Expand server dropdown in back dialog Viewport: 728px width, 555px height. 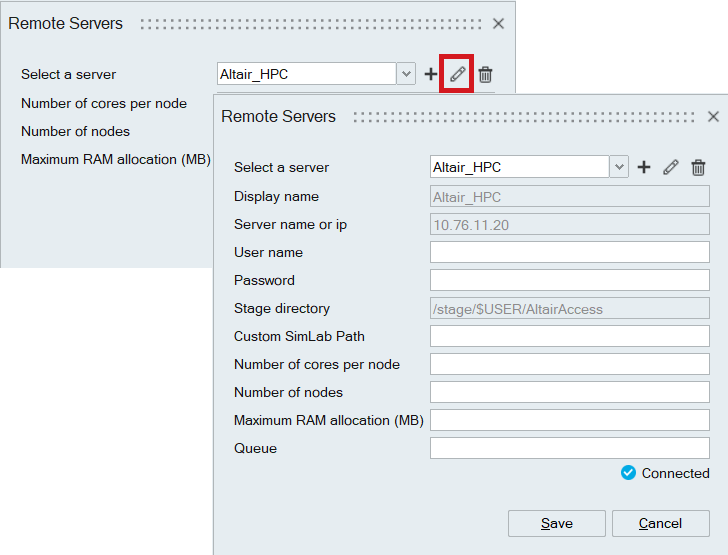point(406,74)
